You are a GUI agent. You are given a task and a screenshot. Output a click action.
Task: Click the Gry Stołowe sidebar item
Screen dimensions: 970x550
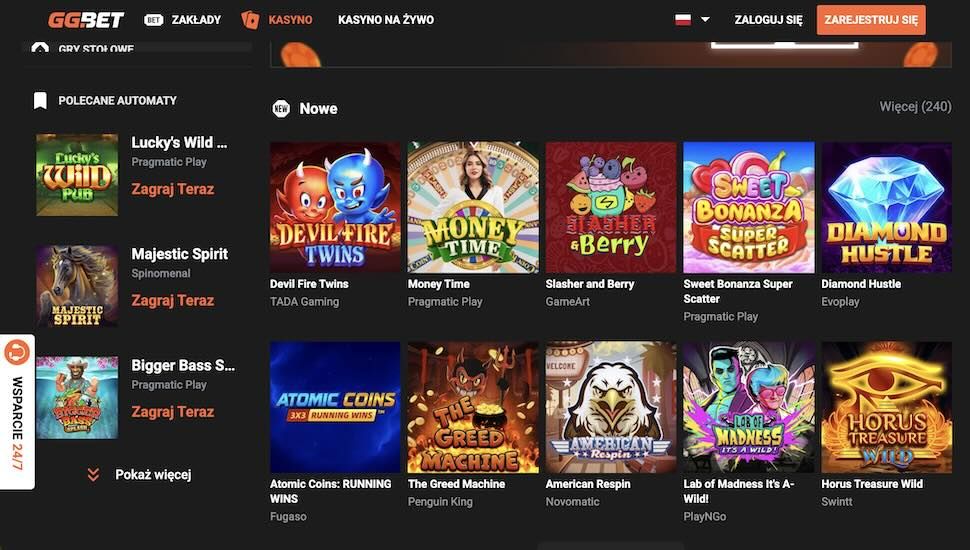coord(96,48)
